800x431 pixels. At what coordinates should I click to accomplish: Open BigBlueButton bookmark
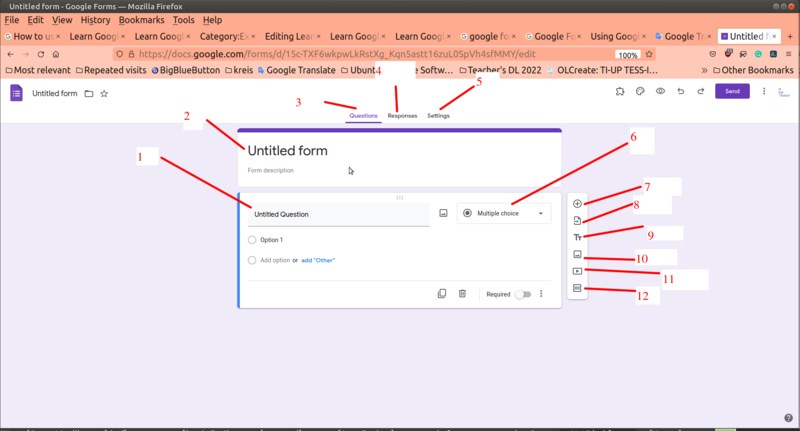tap(186, 70)
